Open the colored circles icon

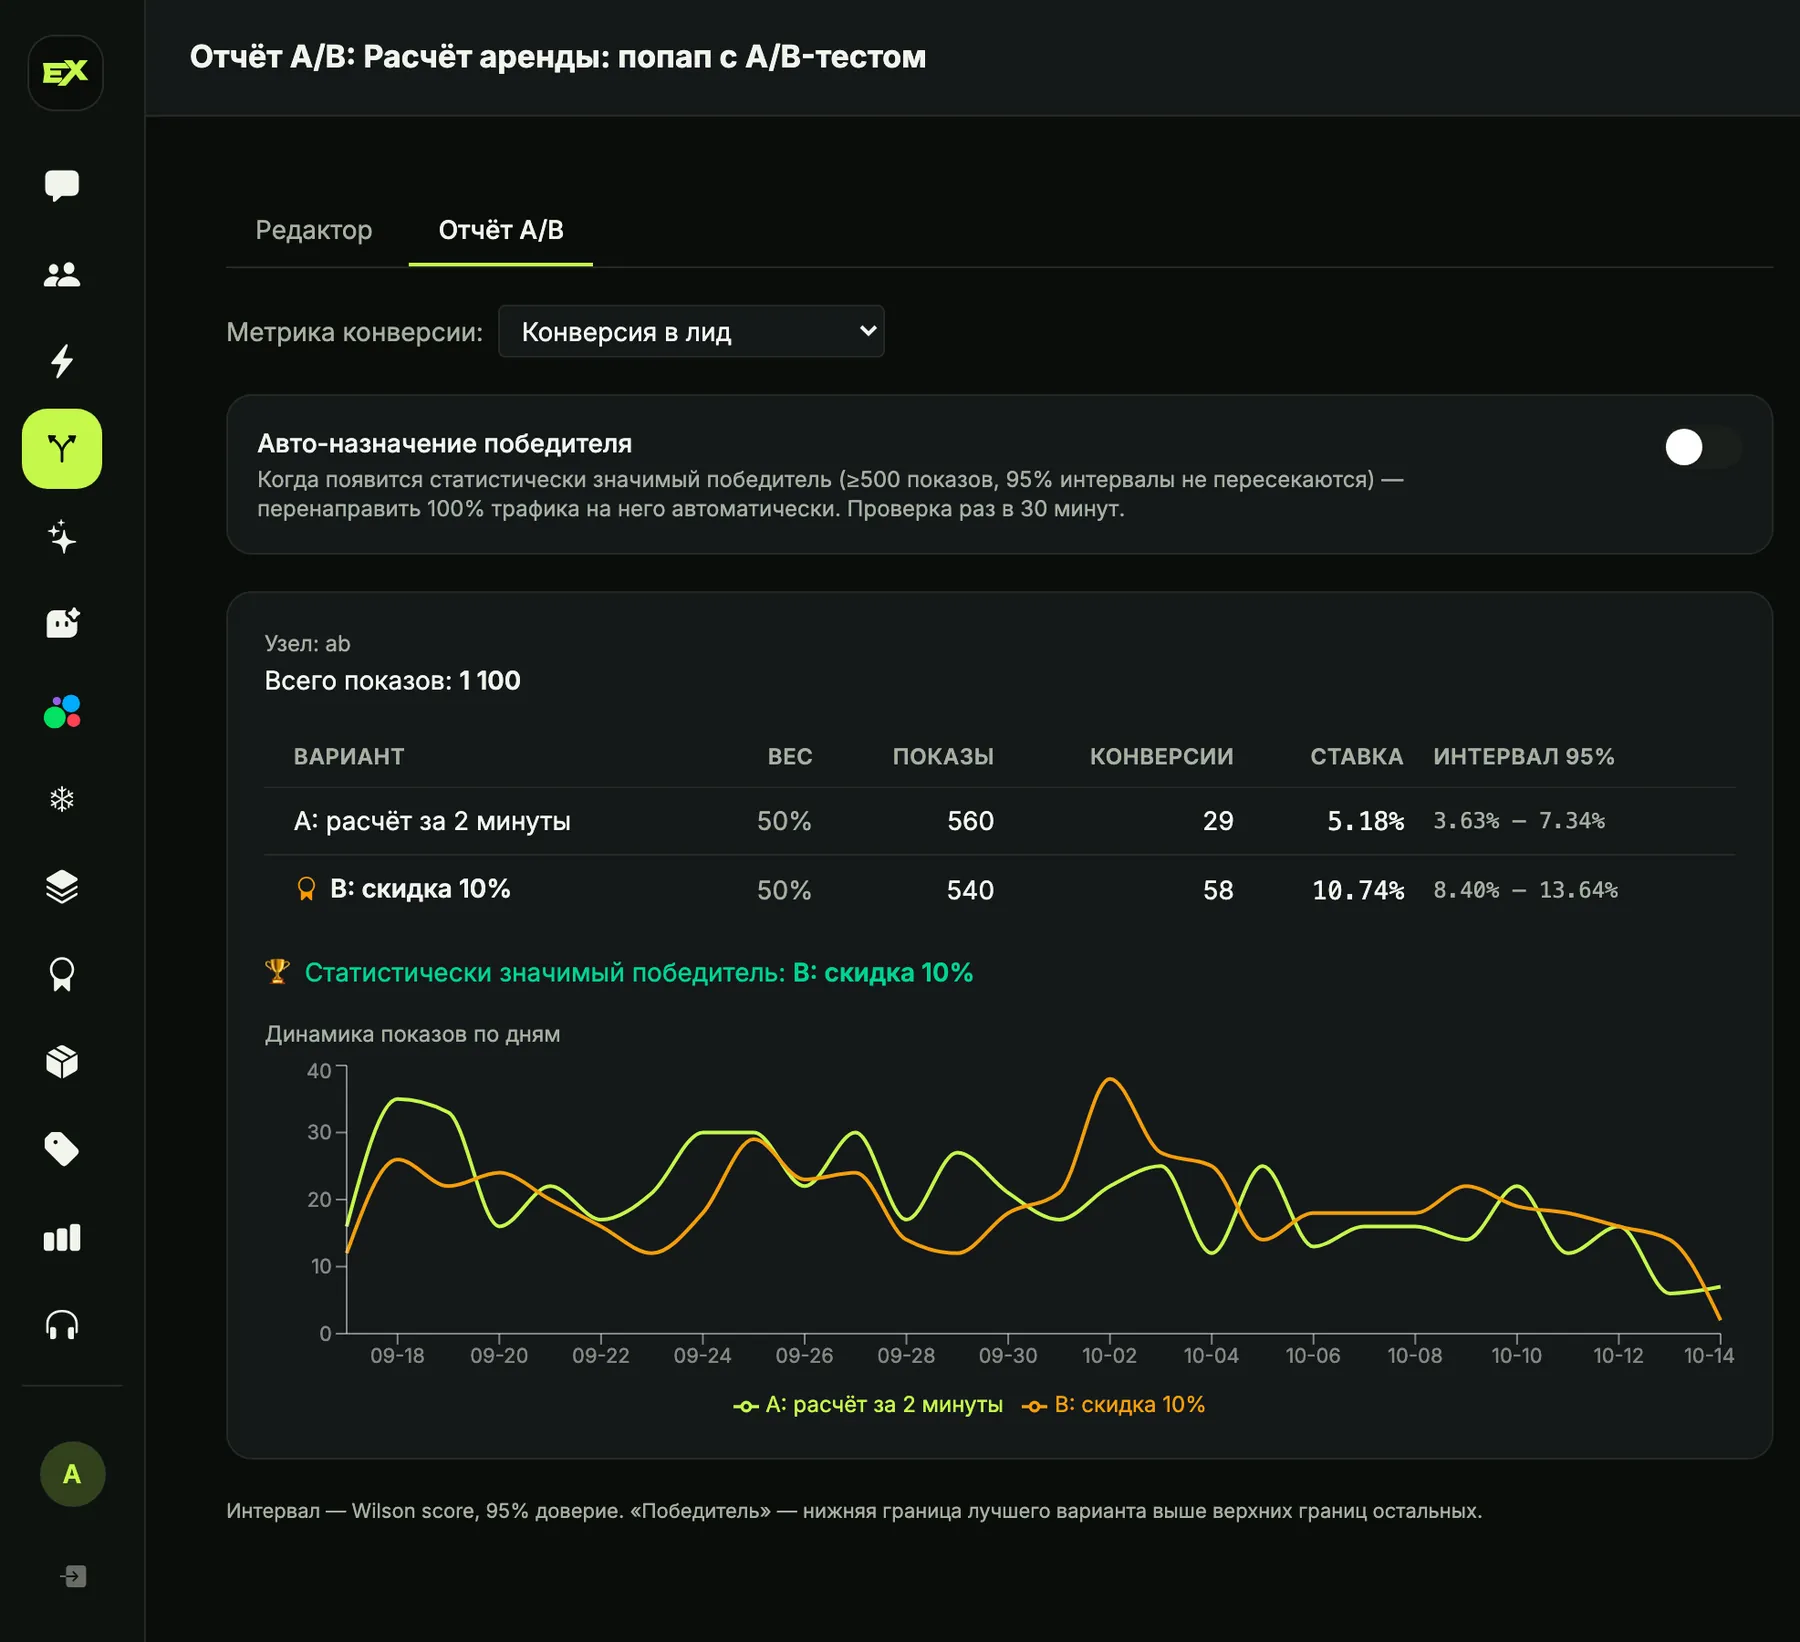pos(62,712)
